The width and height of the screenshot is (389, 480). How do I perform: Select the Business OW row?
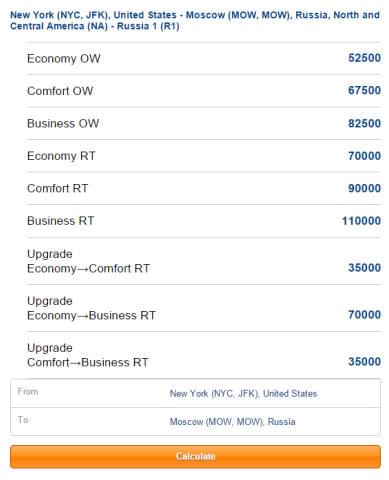coord(204,123)
